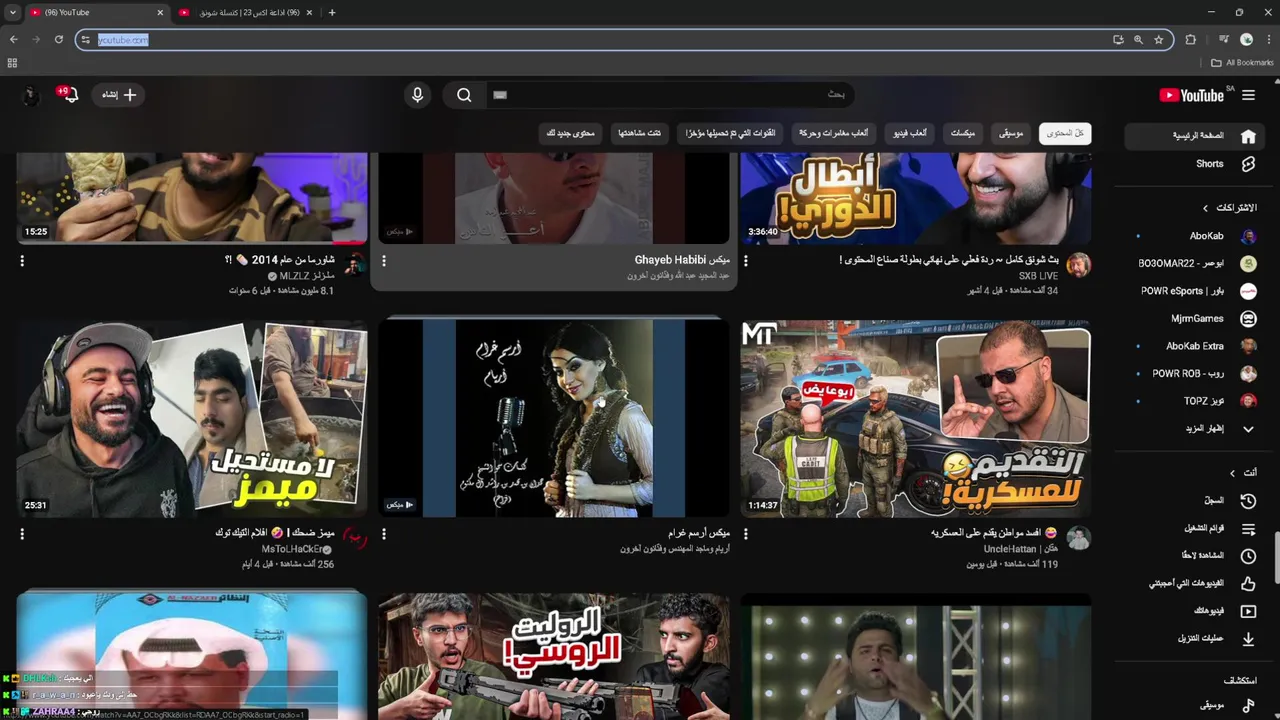Image resolution: width=1280 pixels, height=720 pixels.
Task: Click the install app icon in address bar
Action: click(1118, 40)
